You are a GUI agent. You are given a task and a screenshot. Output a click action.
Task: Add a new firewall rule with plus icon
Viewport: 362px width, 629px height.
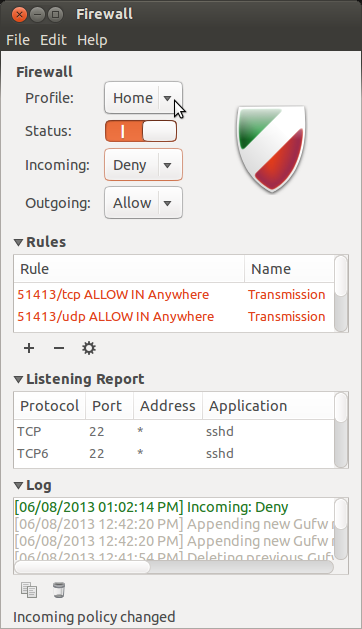click(x=29, y=348)
